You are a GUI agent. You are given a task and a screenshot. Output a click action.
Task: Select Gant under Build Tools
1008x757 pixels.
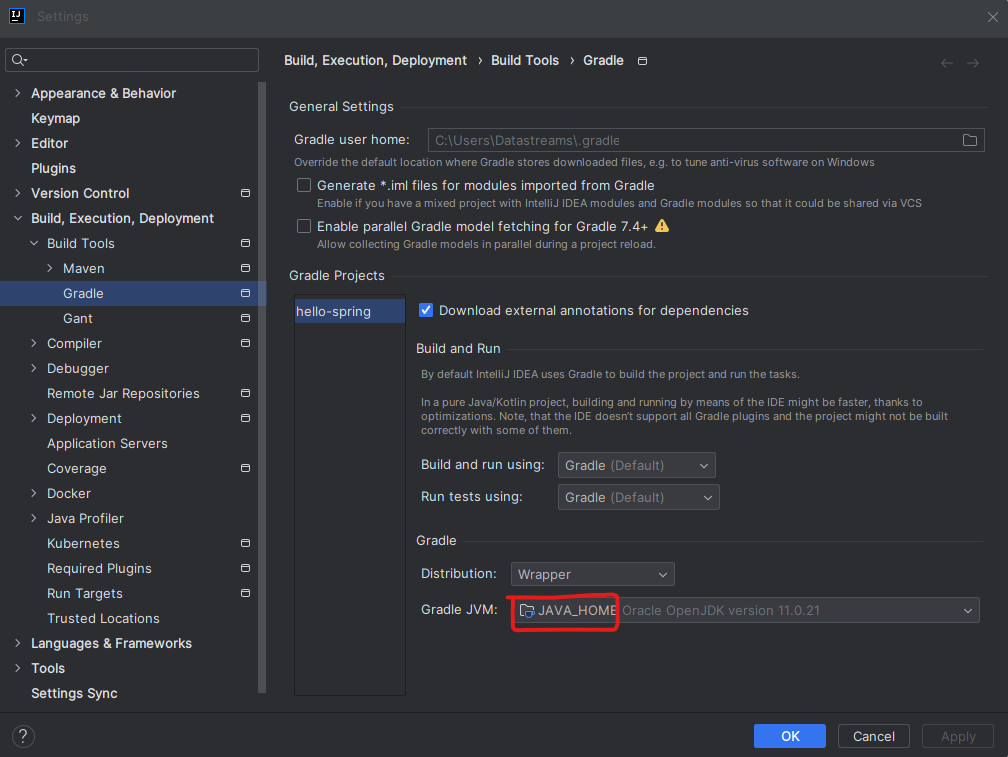[78, 318]
